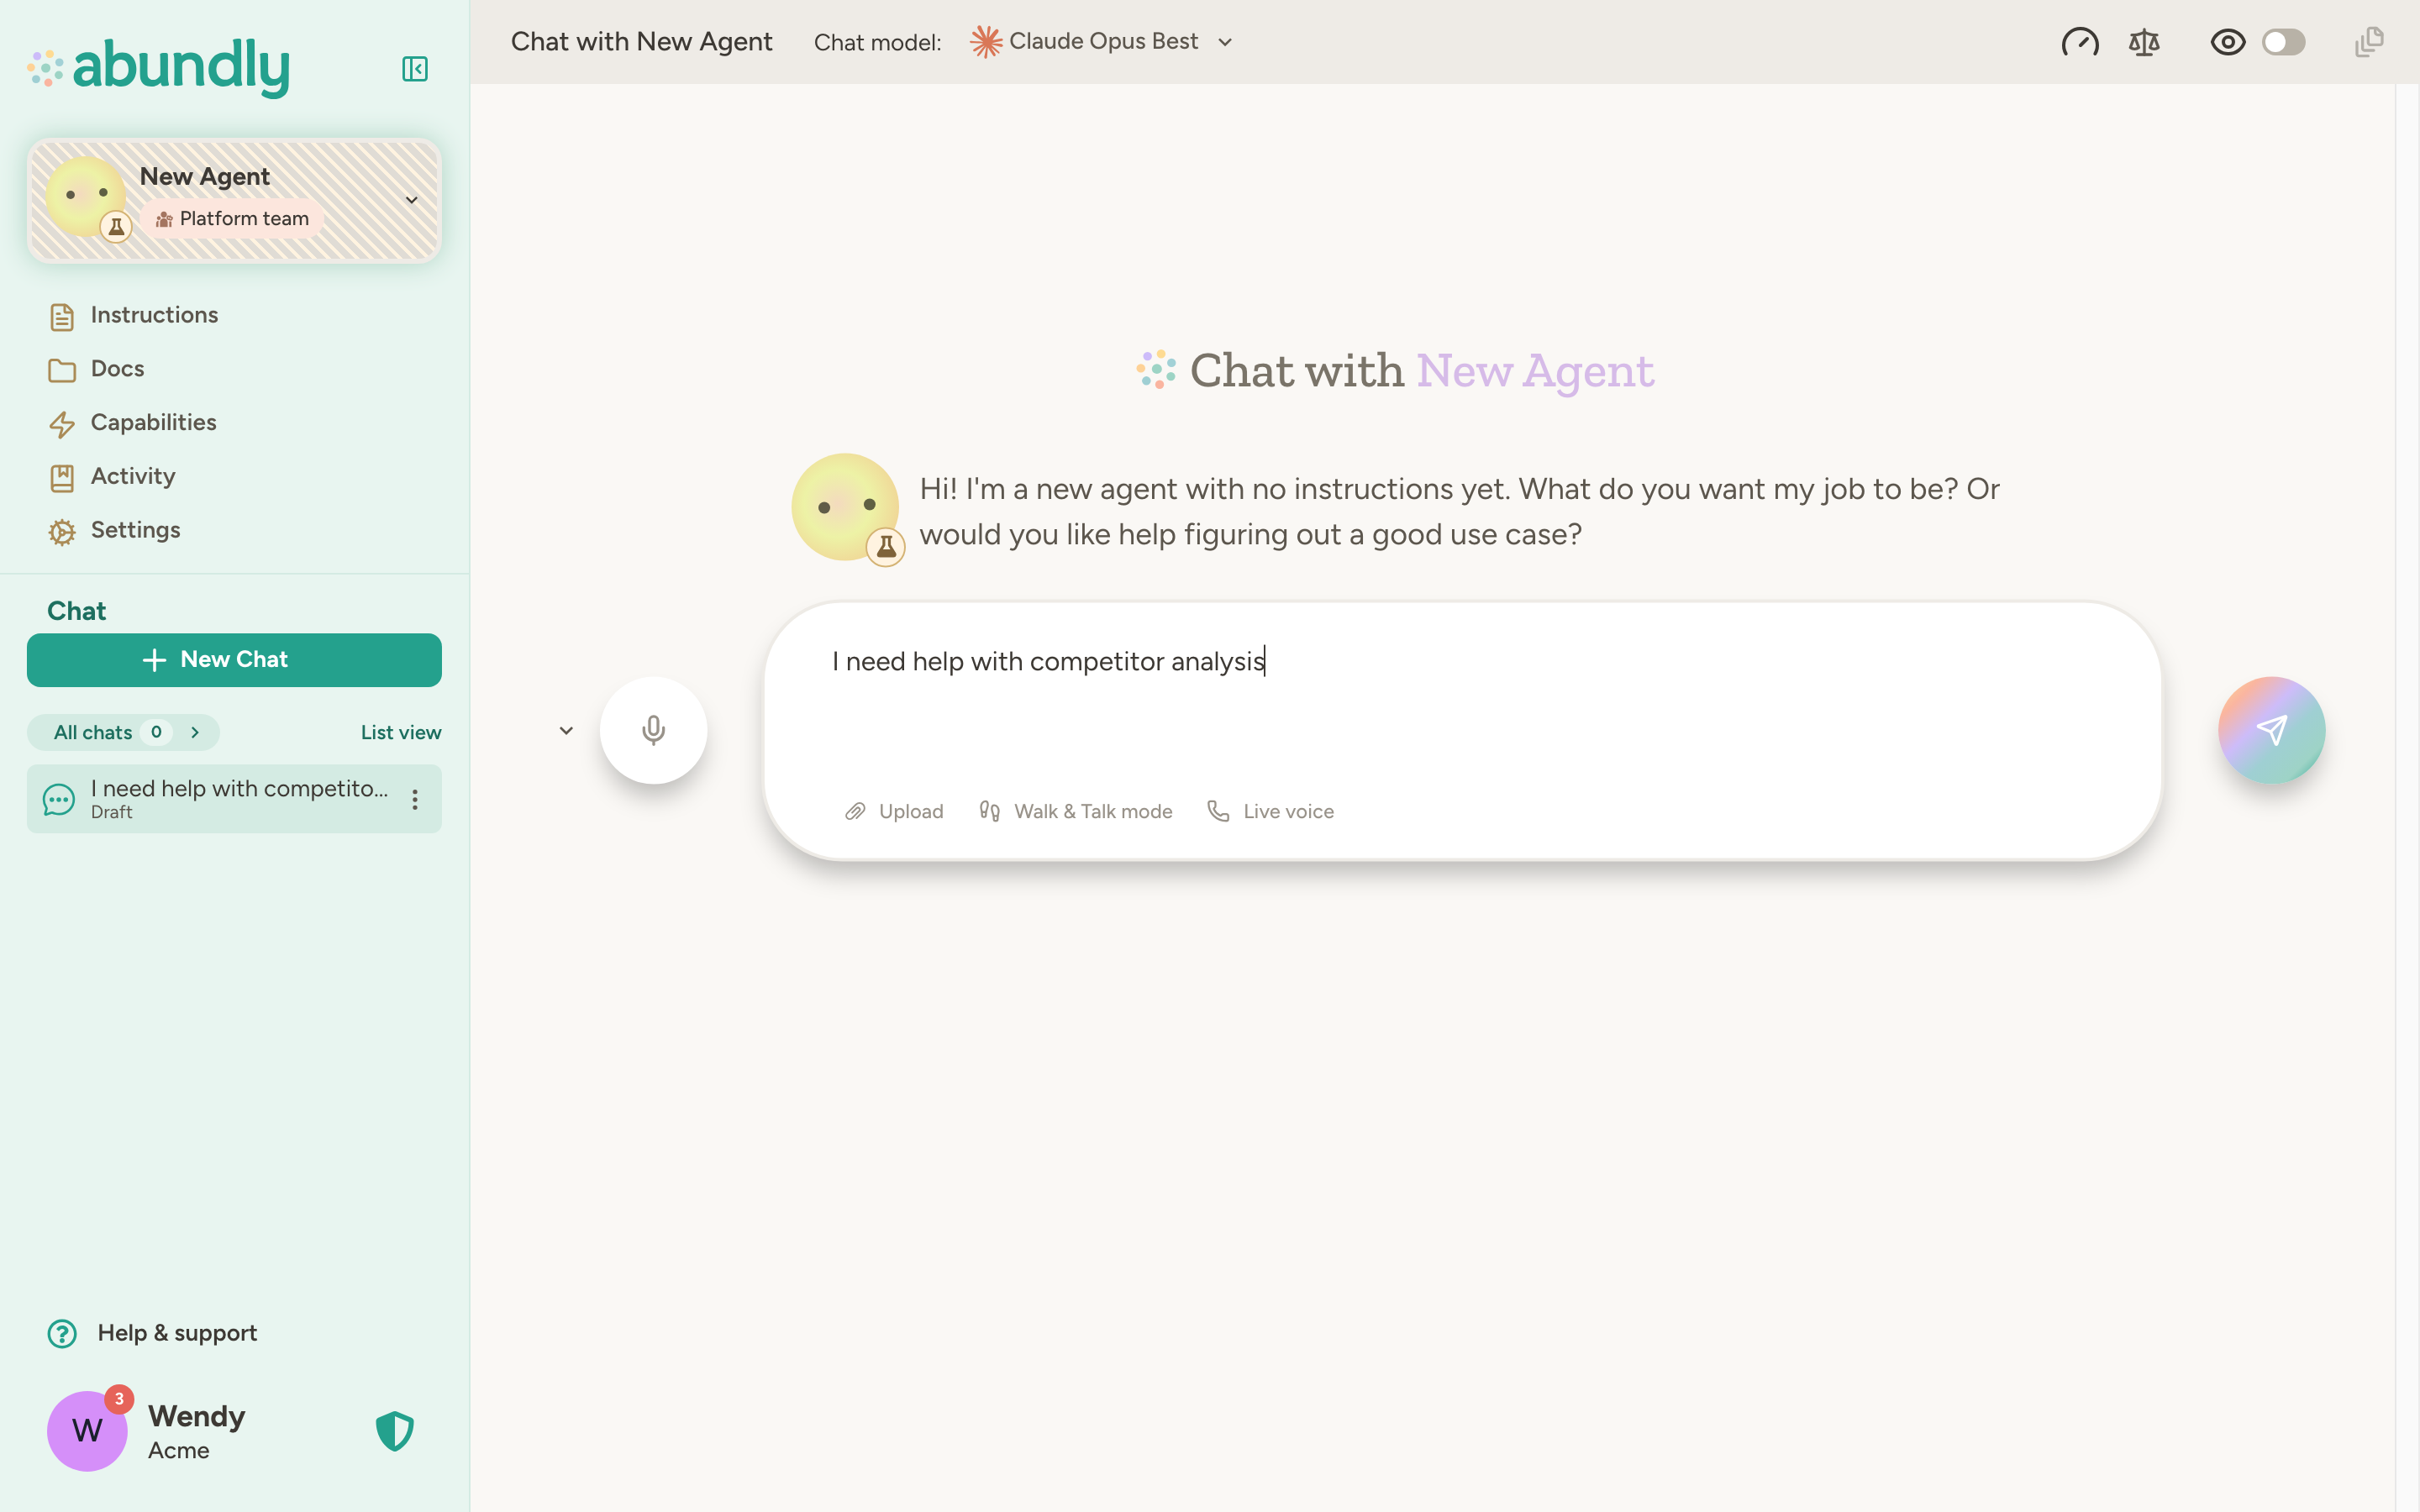Open Claude Opus Best model dropdown
The image size is (2420, 1512).
pos(1102,42)
